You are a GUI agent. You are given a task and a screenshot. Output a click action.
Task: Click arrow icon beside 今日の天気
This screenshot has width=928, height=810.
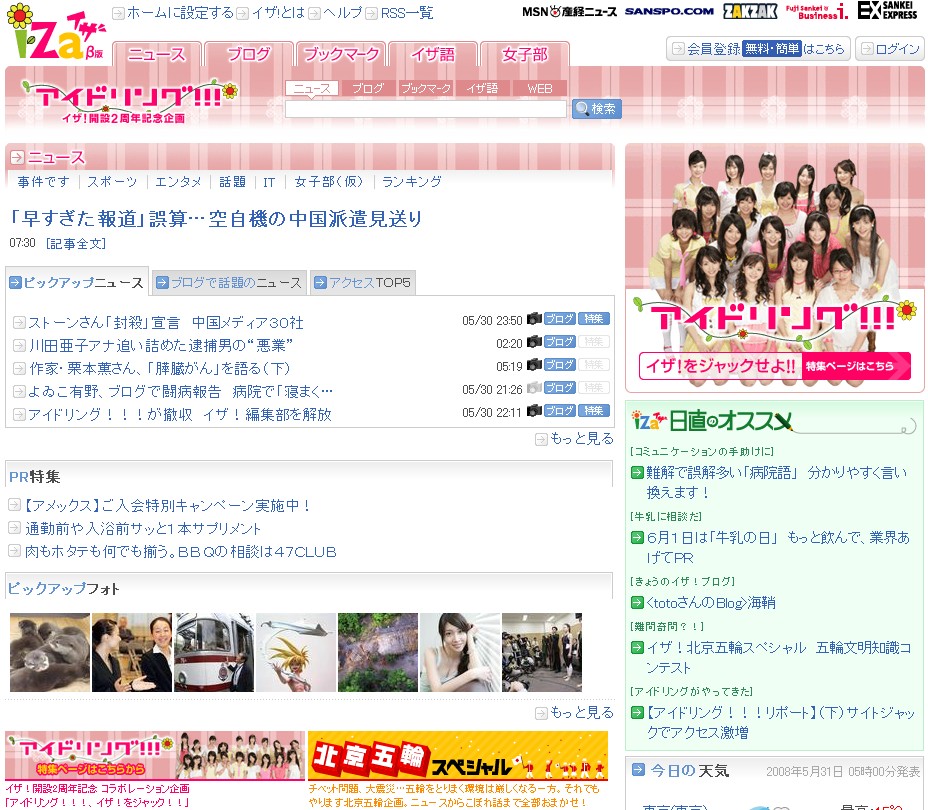pyautogui.click(x=638, y=770)
